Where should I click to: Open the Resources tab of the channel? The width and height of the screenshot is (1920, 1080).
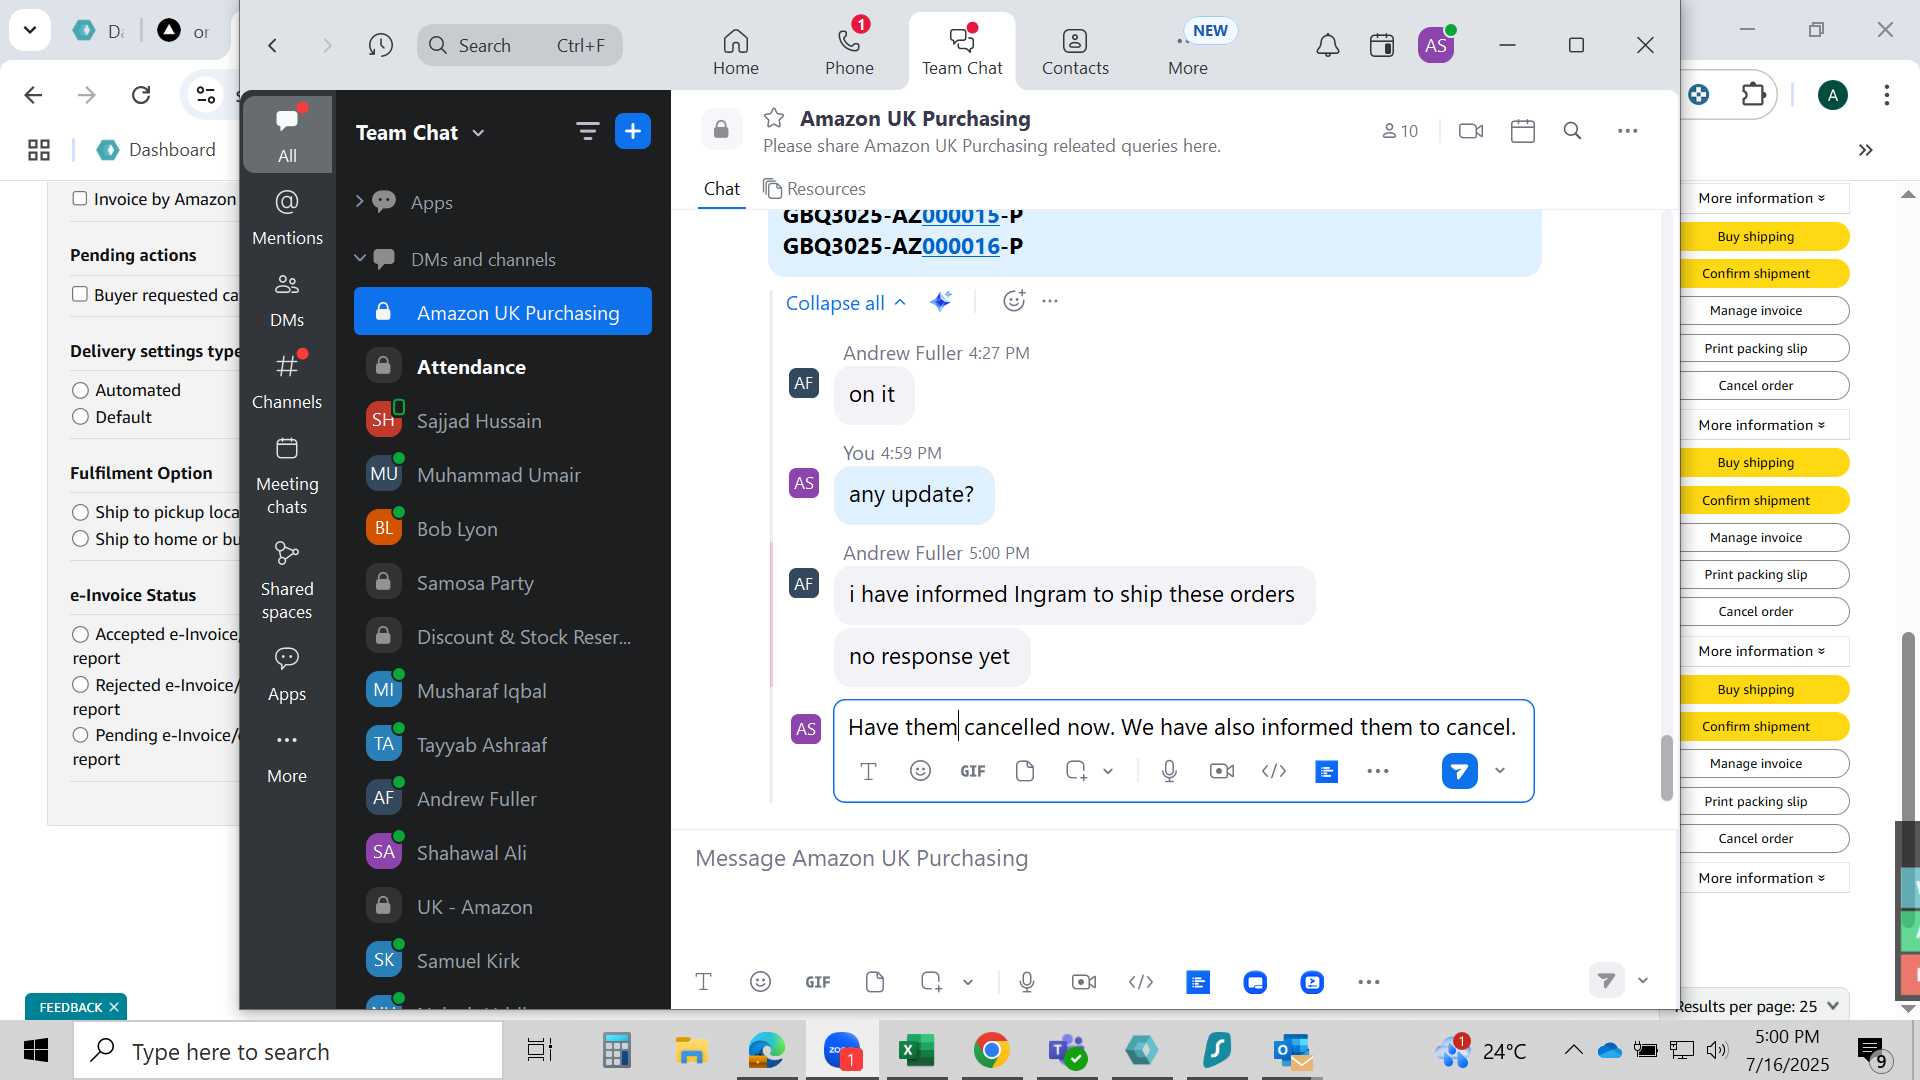click(814, 189)
